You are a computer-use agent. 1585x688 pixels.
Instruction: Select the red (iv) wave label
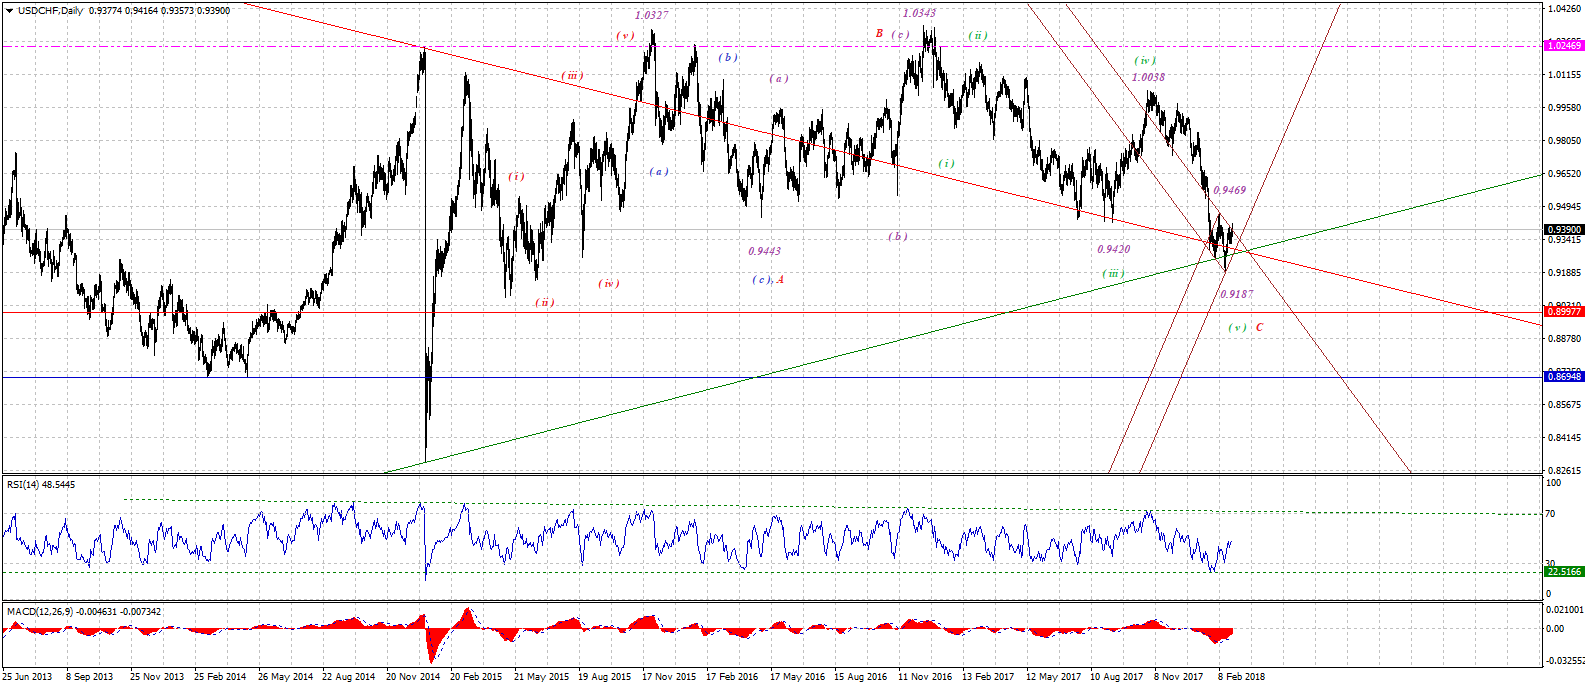(x=609, y=284)
